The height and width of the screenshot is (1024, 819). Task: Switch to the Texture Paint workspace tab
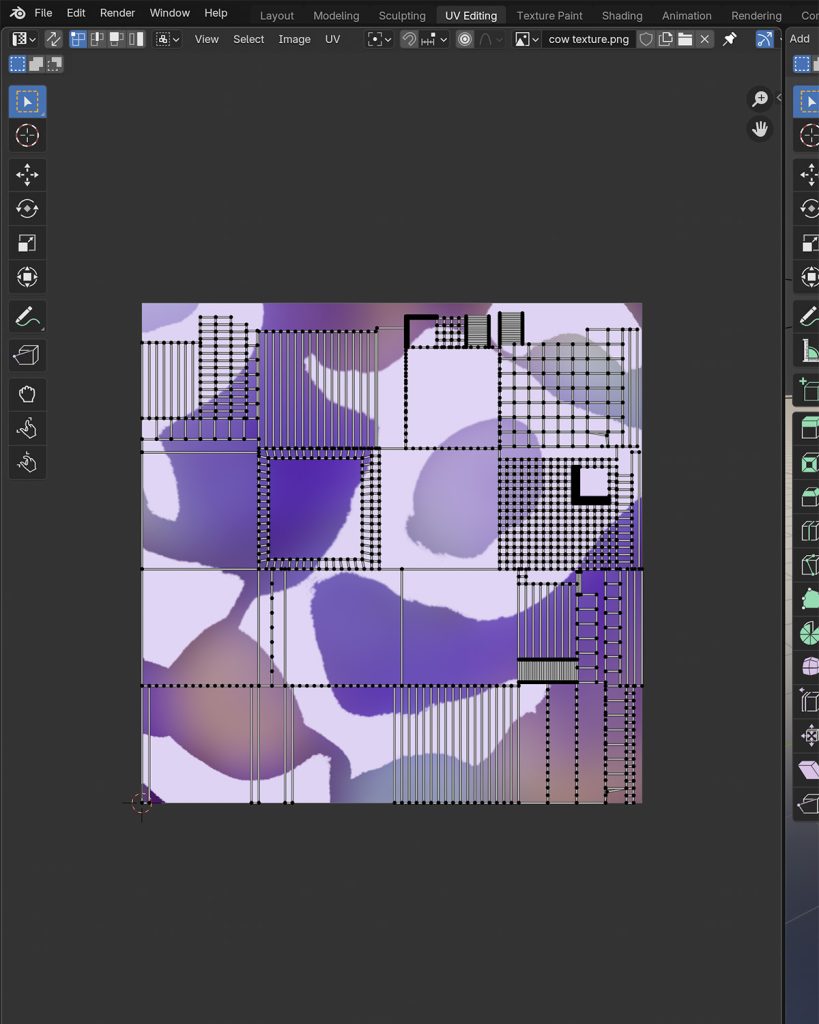[x=549, y=15]
